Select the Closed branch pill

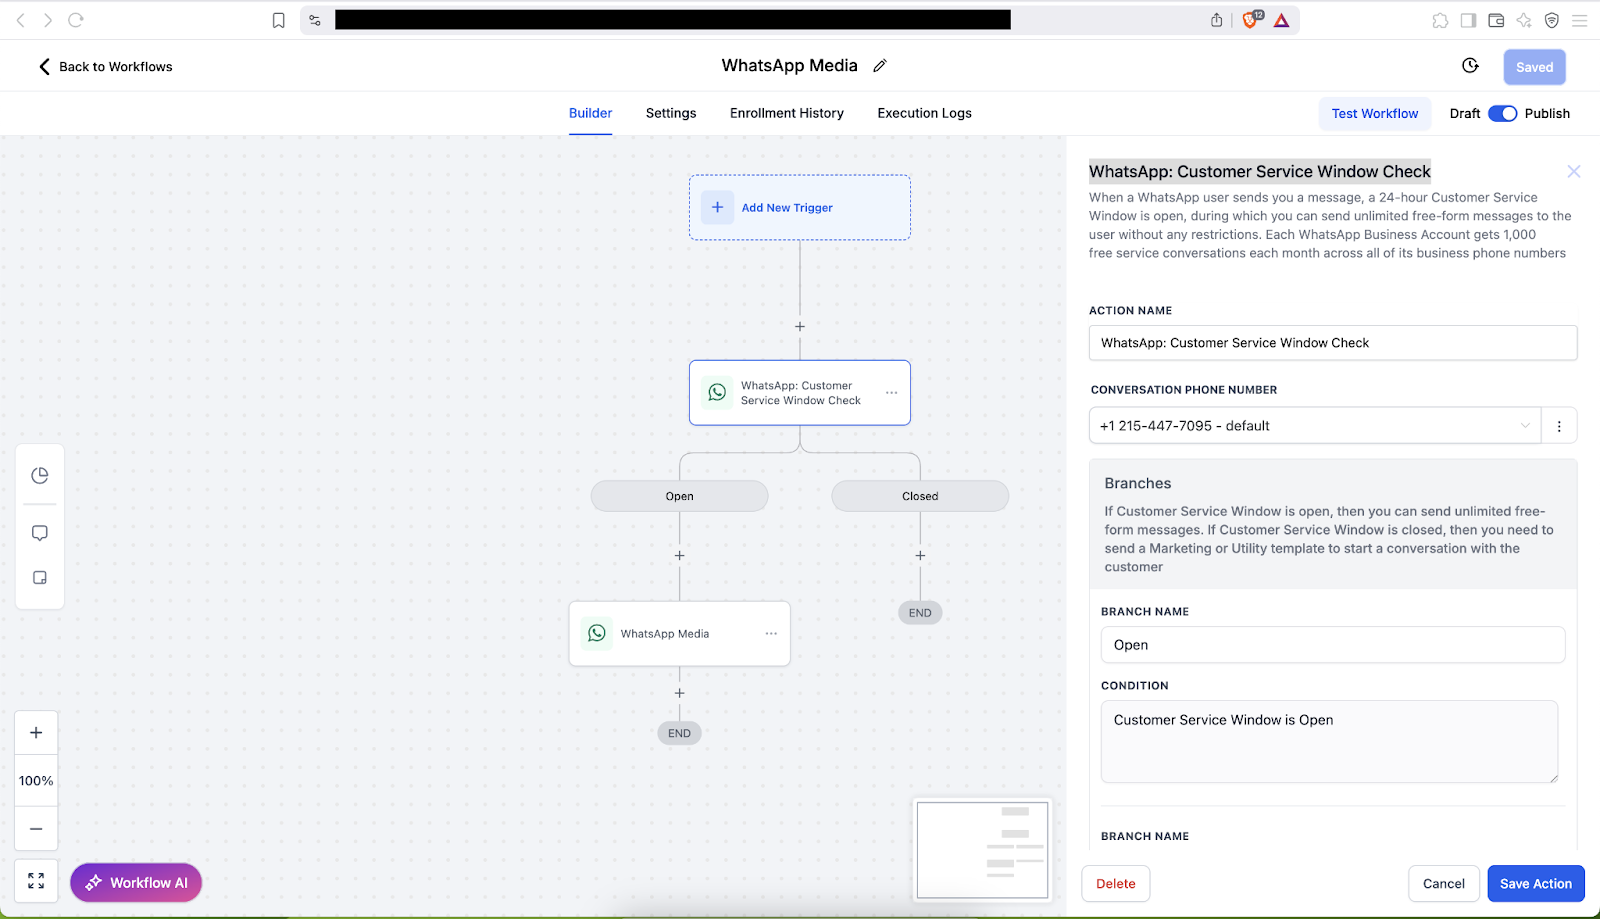coord(920,496)
